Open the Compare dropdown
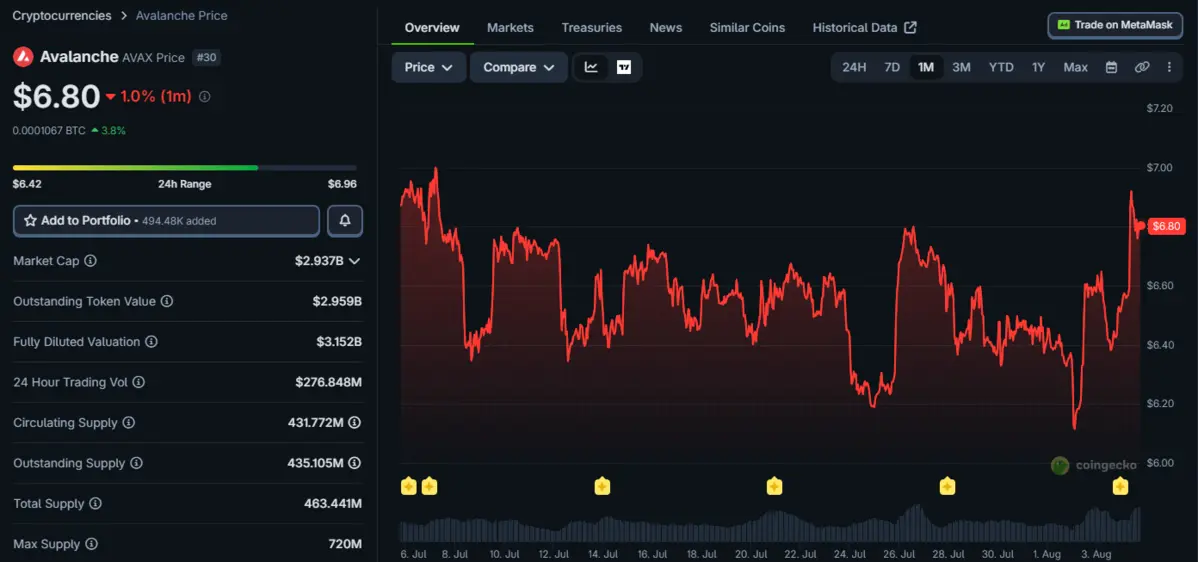 (519, 67)
